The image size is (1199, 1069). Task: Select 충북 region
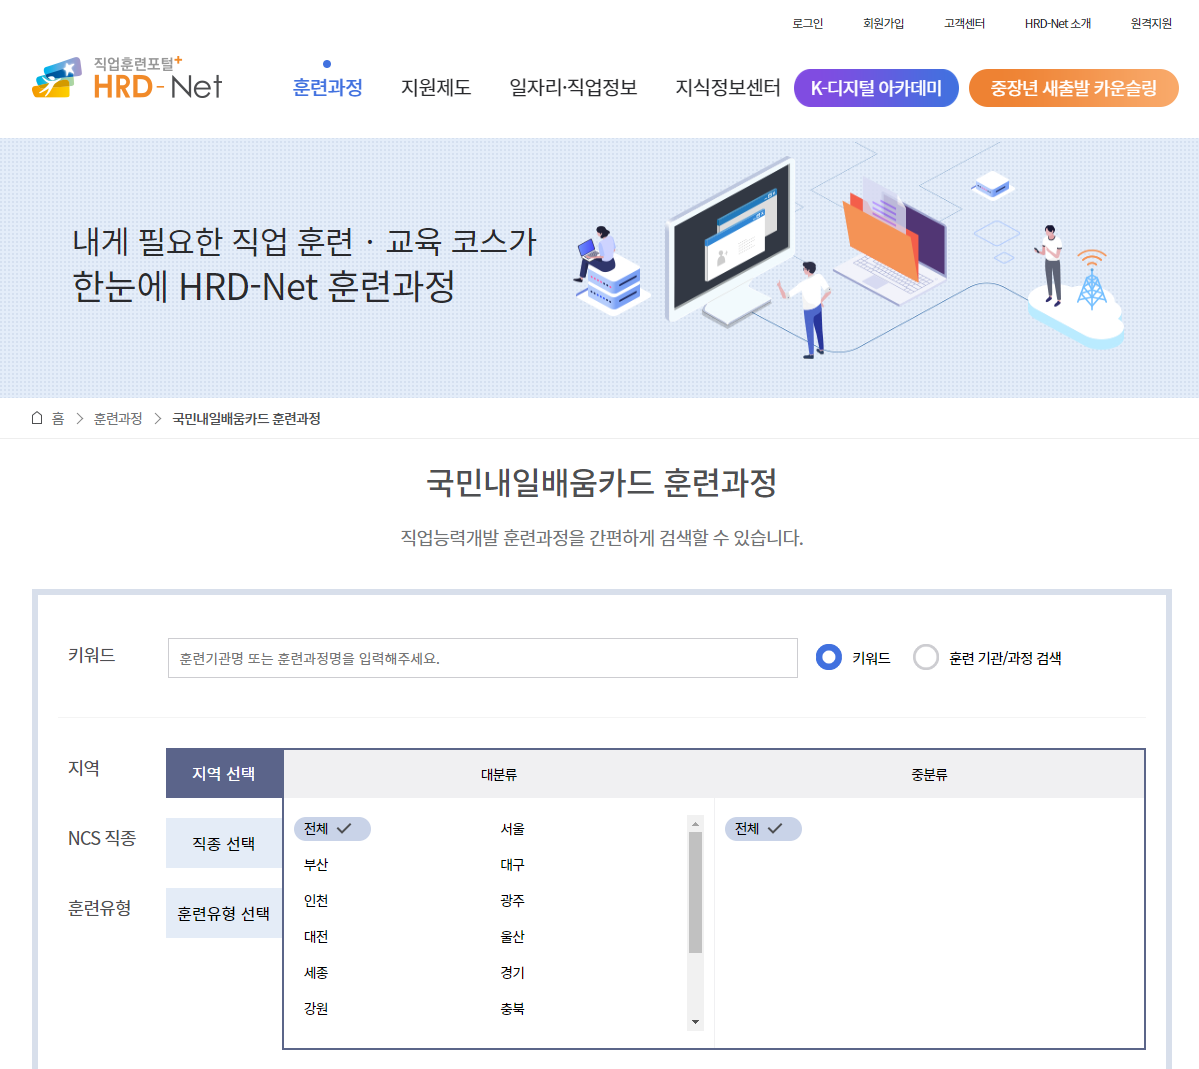[512, 1009]
